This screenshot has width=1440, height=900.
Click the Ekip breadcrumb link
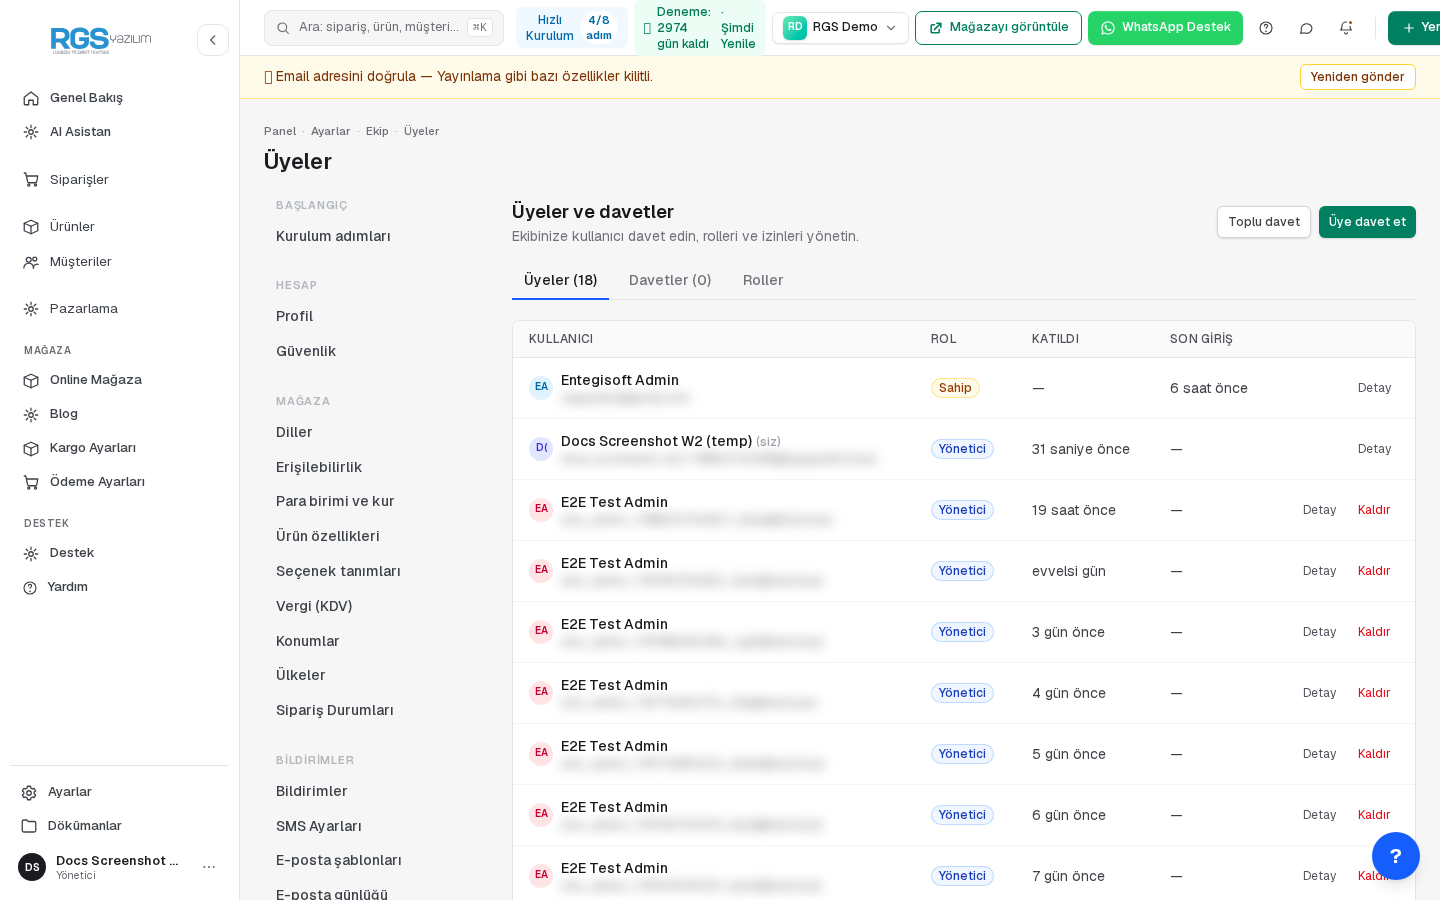(x=377, y=131)
